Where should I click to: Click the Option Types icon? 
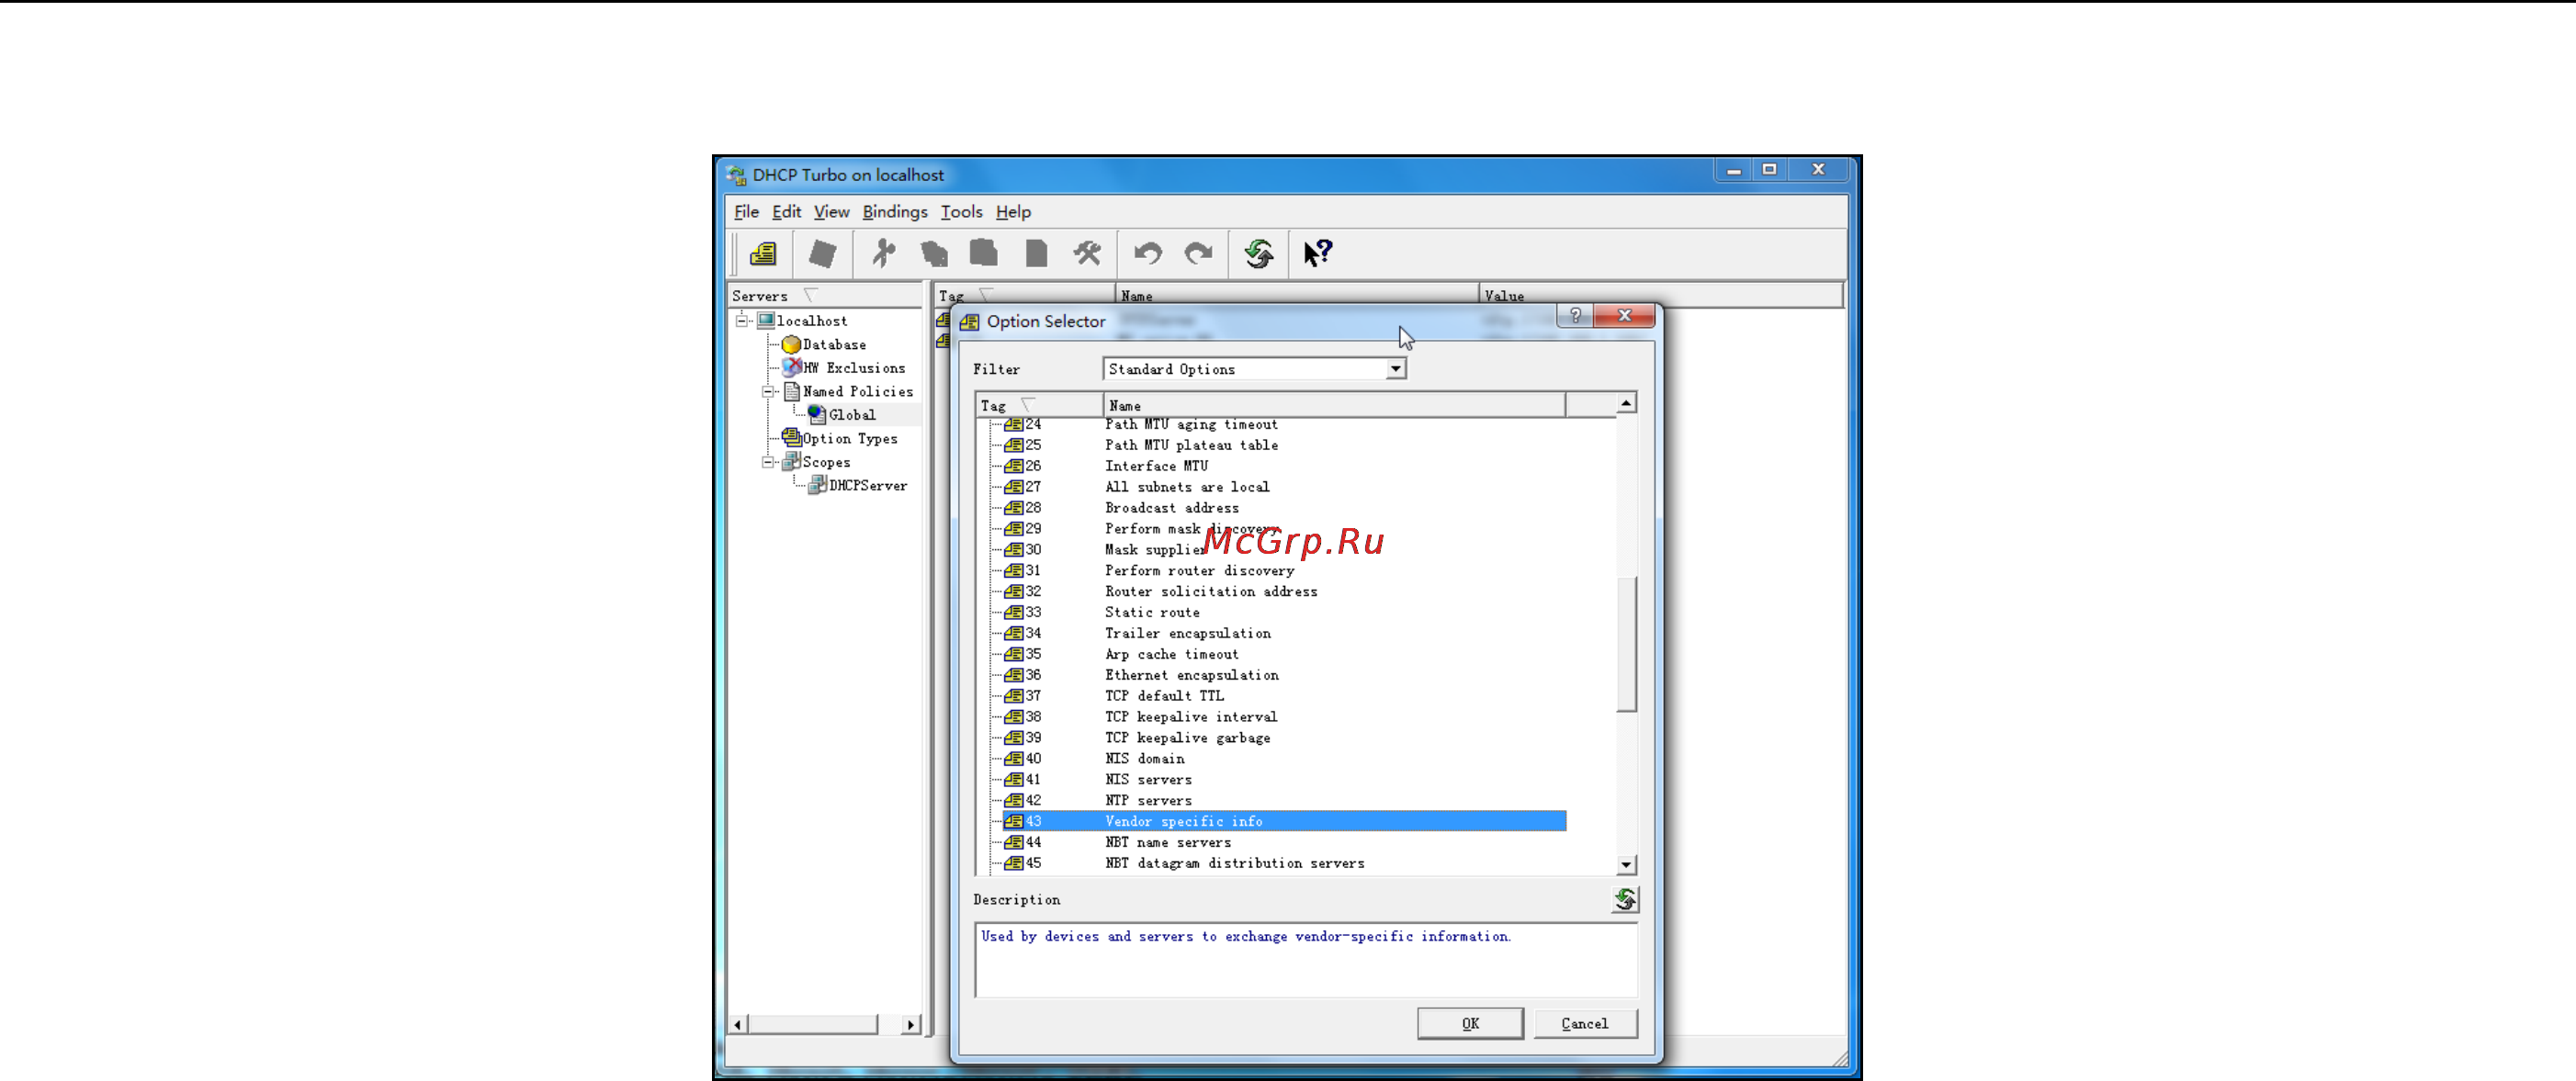point(791,438)
